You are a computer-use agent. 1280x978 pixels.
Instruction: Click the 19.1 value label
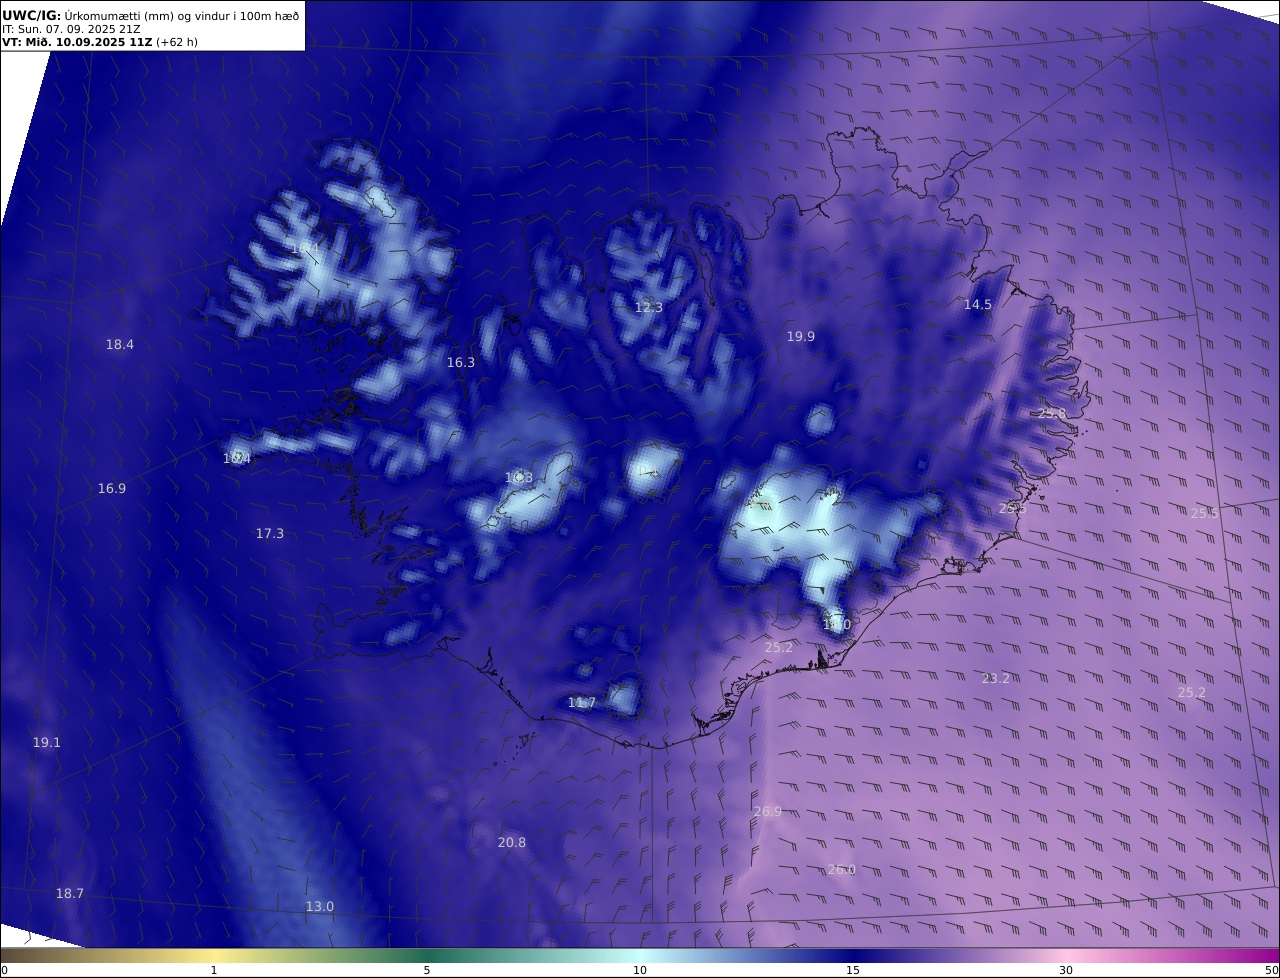coord(47,743)
